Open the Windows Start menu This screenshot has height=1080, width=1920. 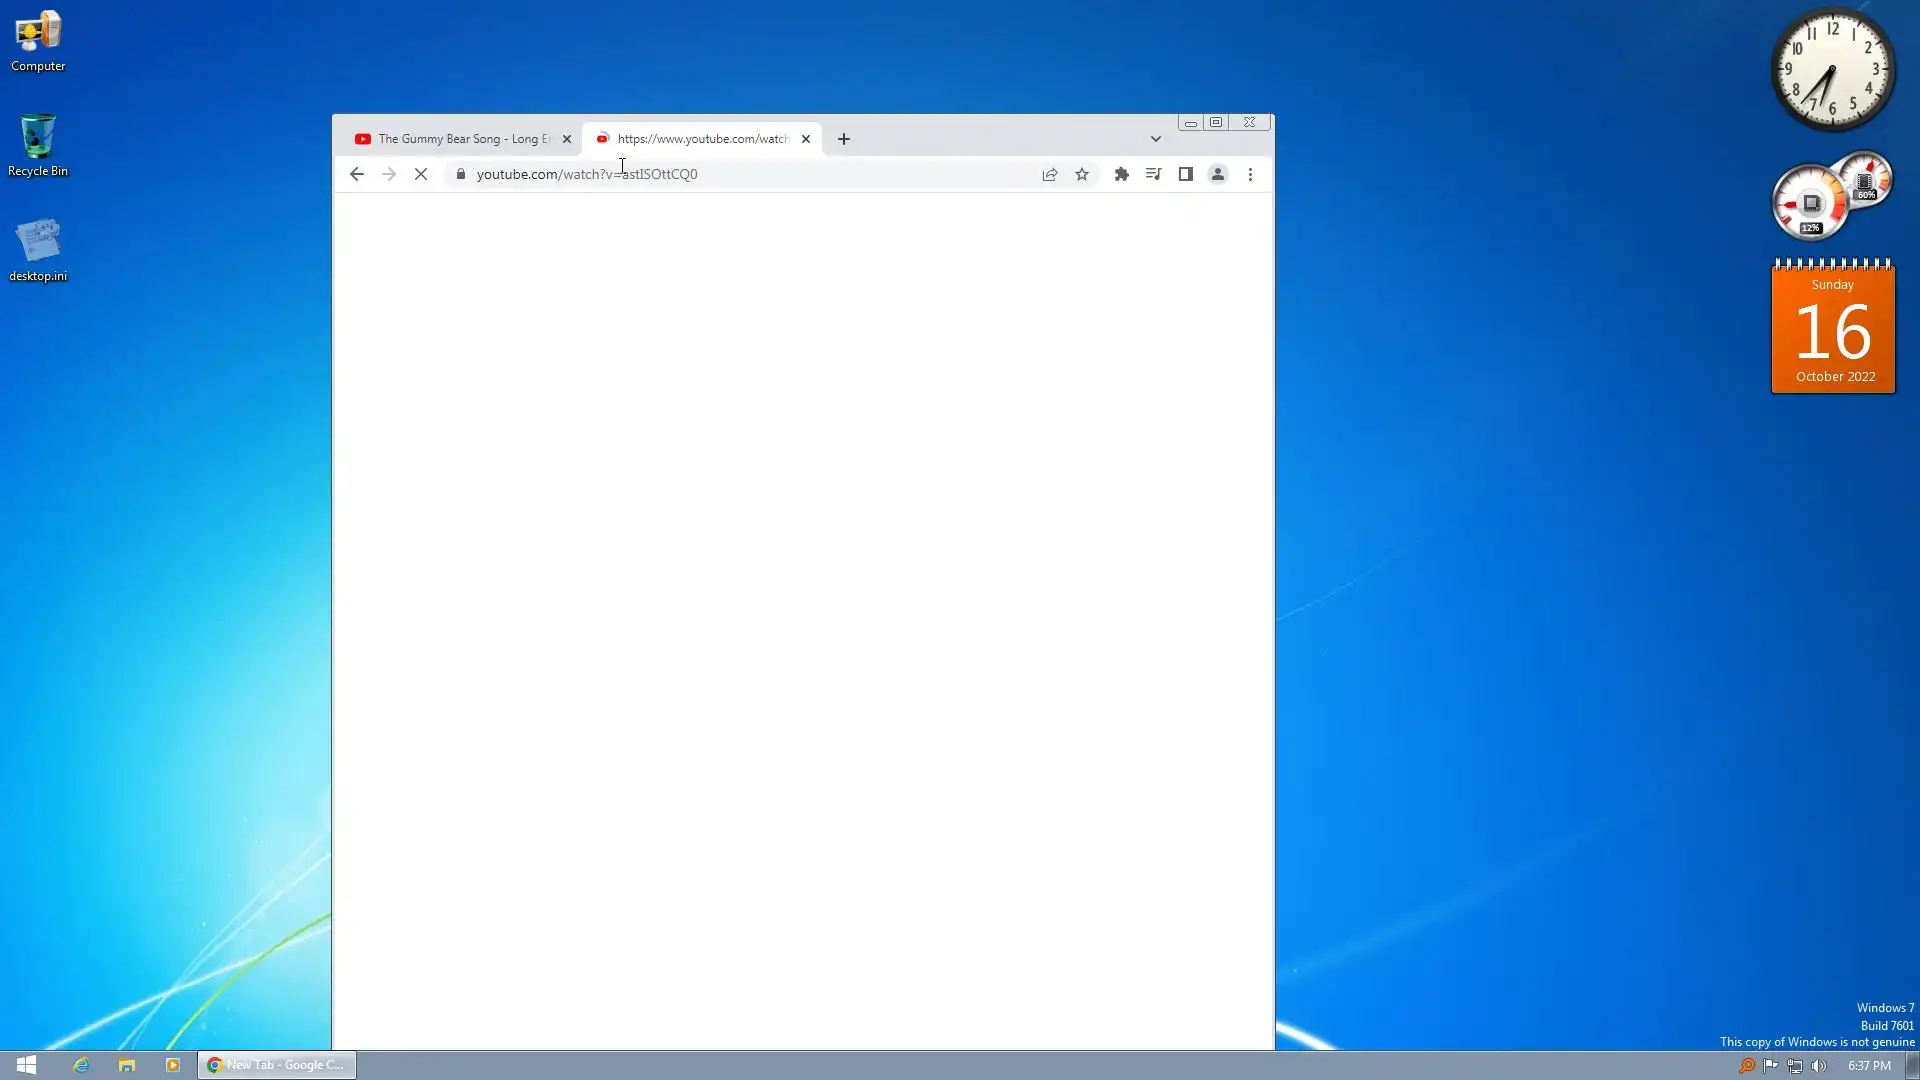point(26,1065)
